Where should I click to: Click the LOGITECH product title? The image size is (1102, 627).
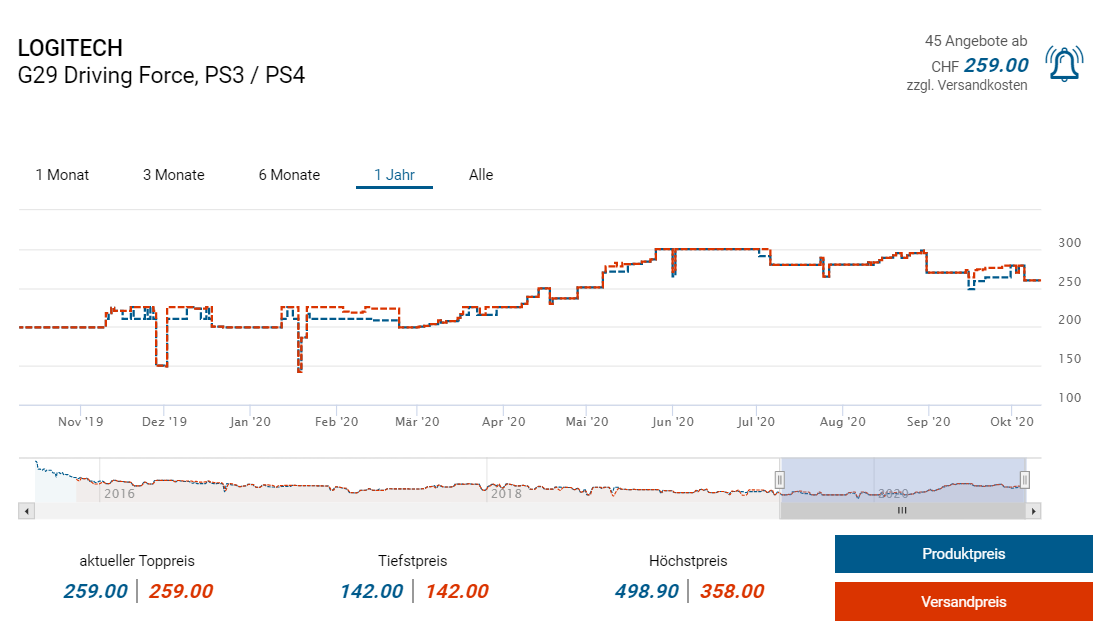70,48
